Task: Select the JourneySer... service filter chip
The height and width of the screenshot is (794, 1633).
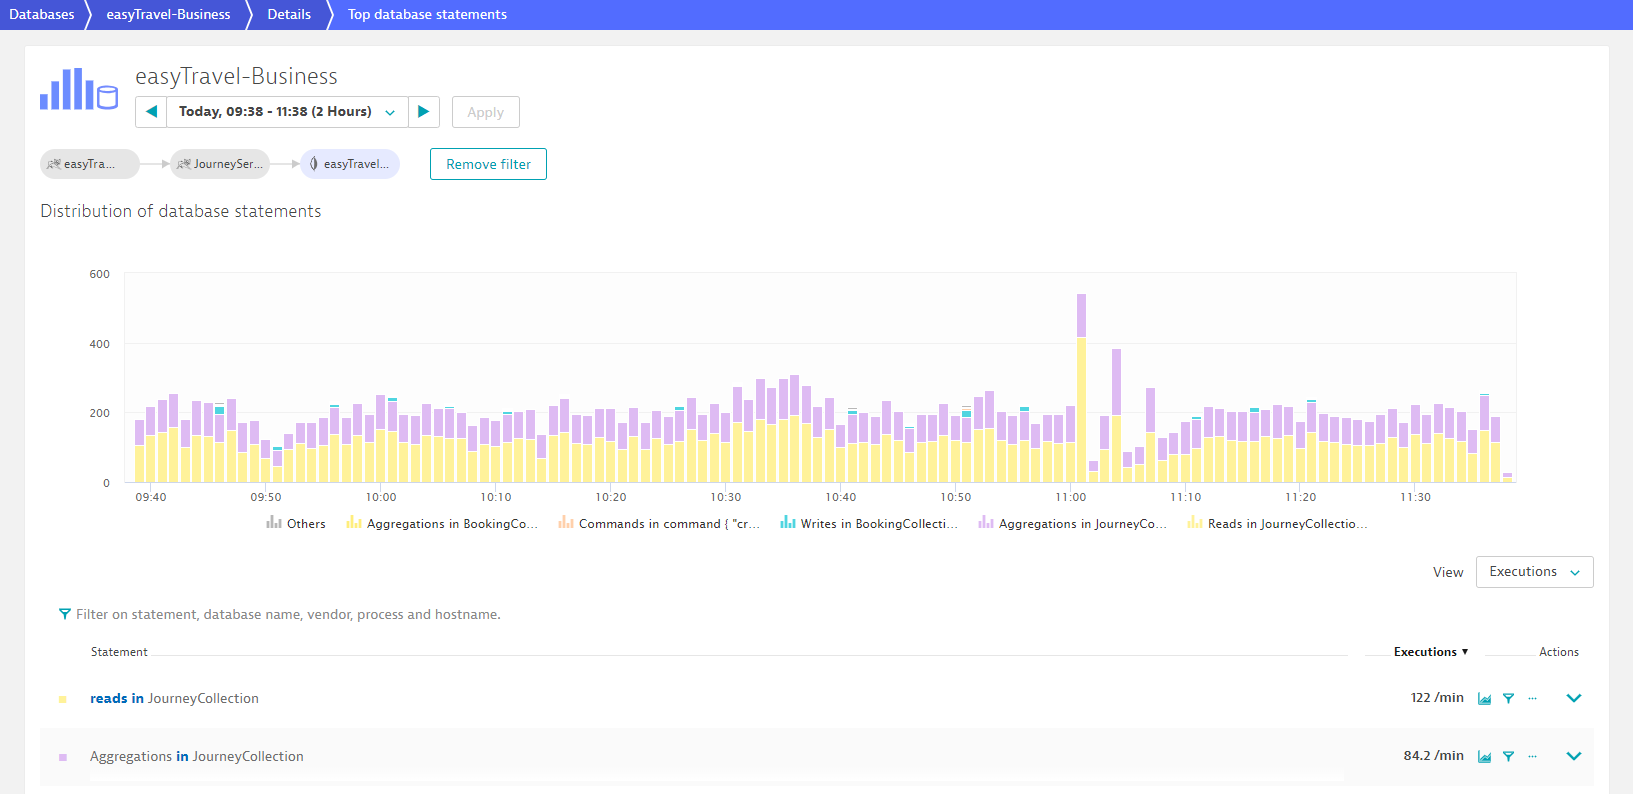Action: 220,164
